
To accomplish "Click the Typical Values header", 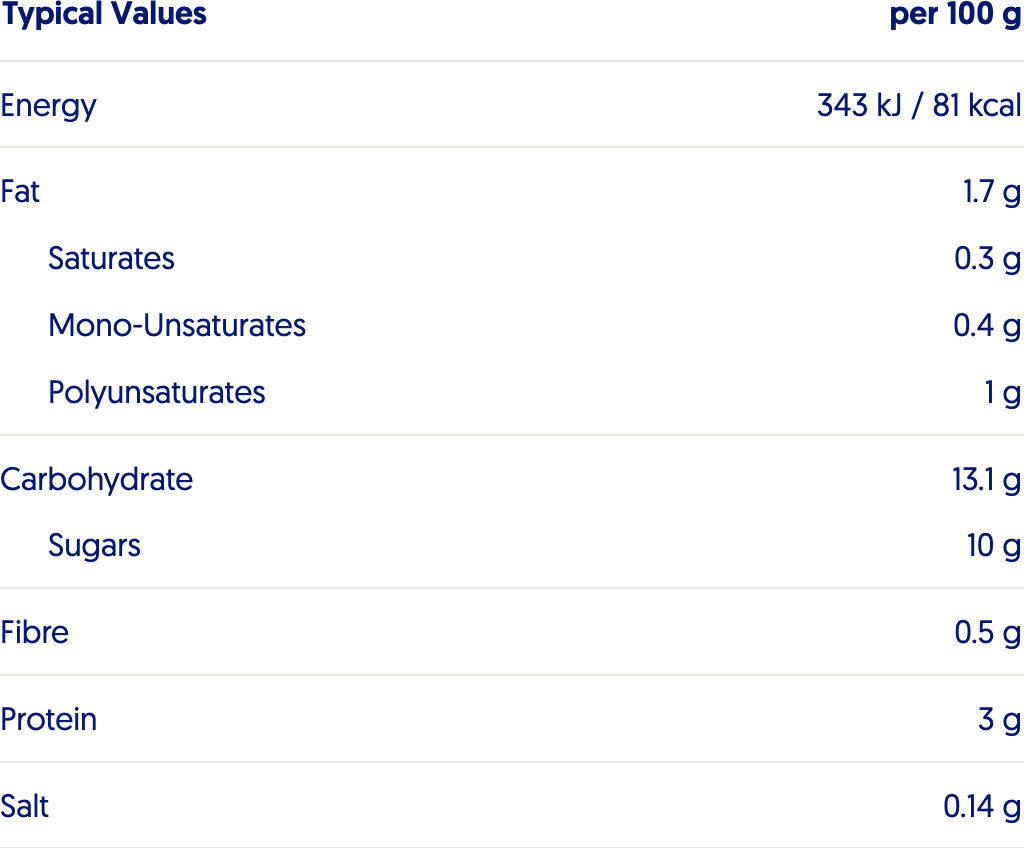I will pos(104,14).
